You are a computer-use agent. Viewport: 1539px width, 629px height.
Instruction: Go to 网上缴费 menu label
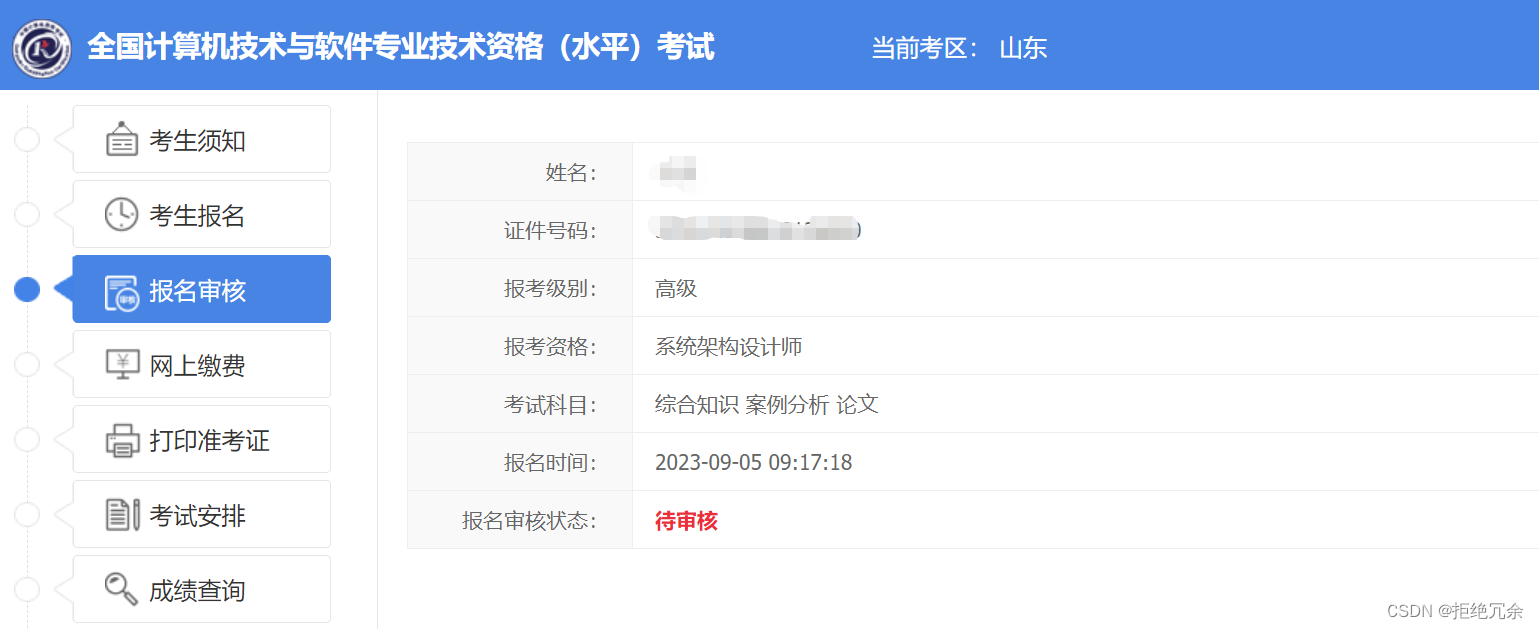pyautogui.click(x=197, y=366)
